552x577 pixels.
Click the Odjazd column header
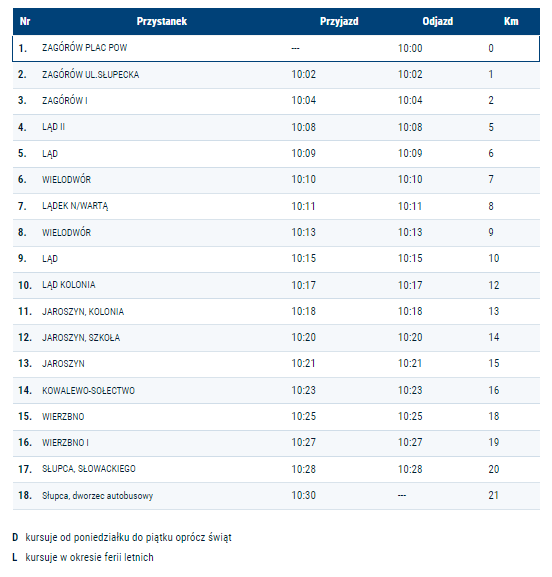[438, 21]
